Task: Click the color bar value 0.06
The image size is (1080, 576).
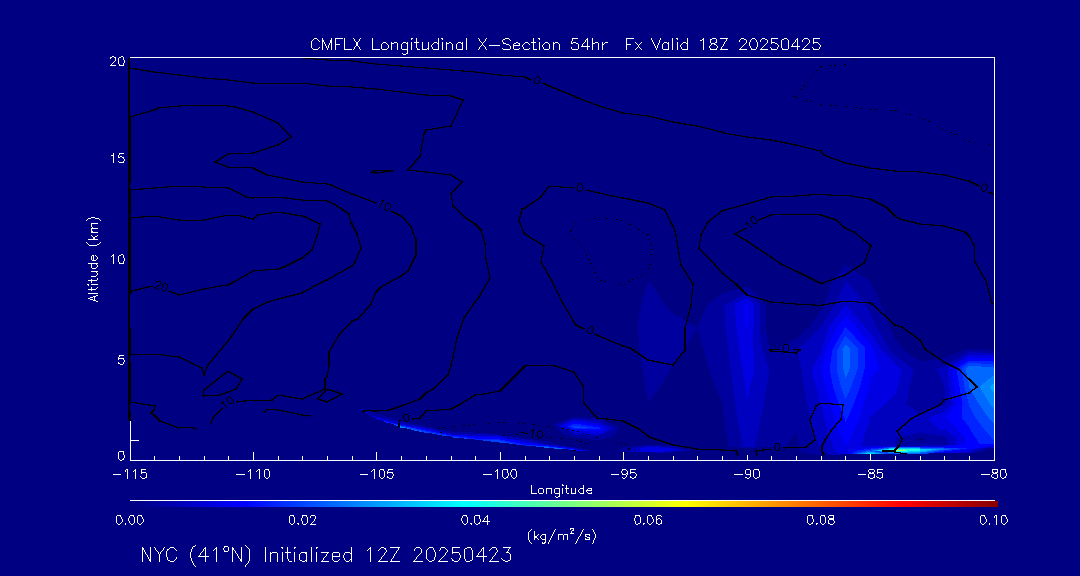Action: pyautogui.click(x=648, y=520)
